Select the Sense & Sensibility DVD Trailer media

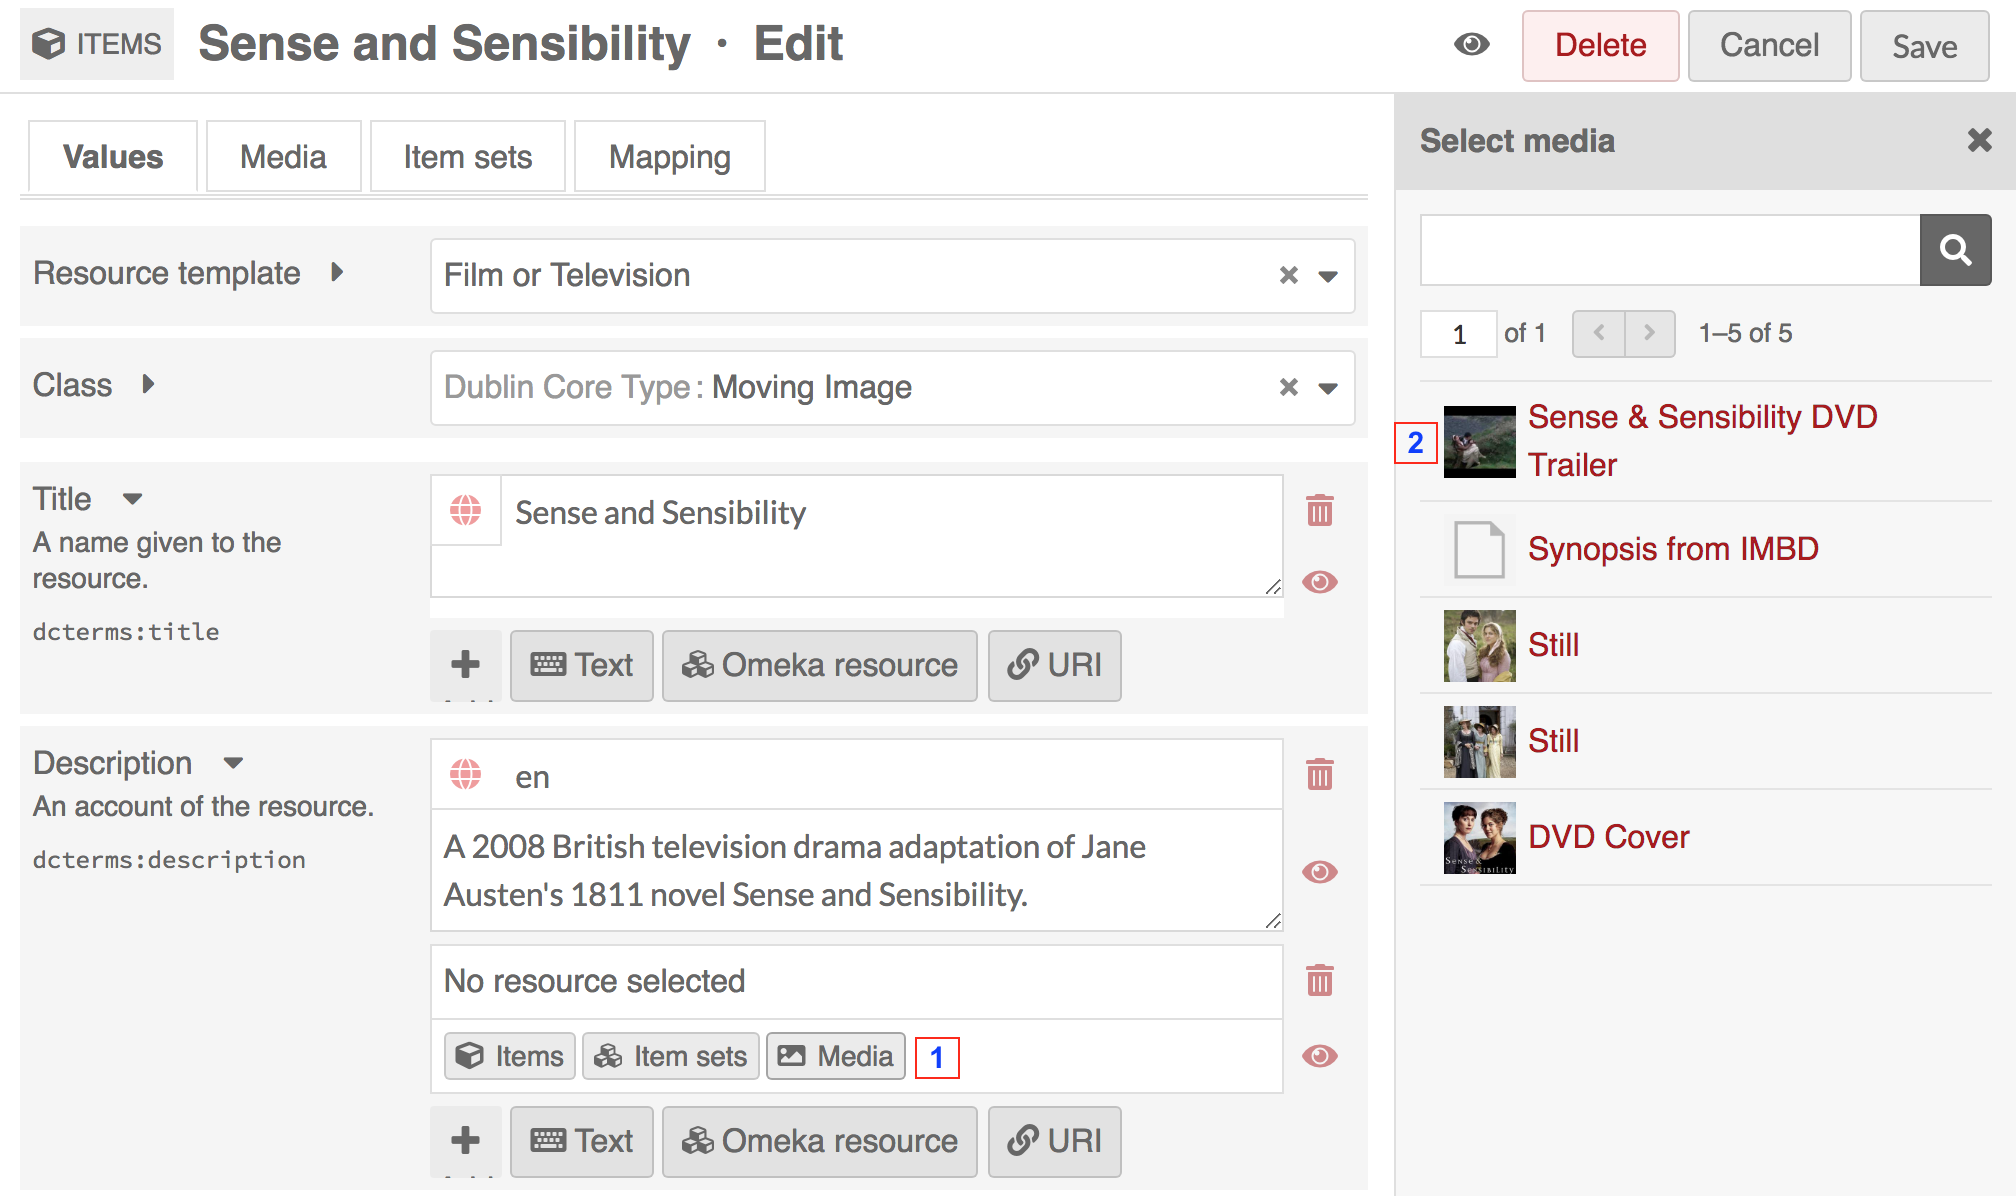(x=1704, y=439)
